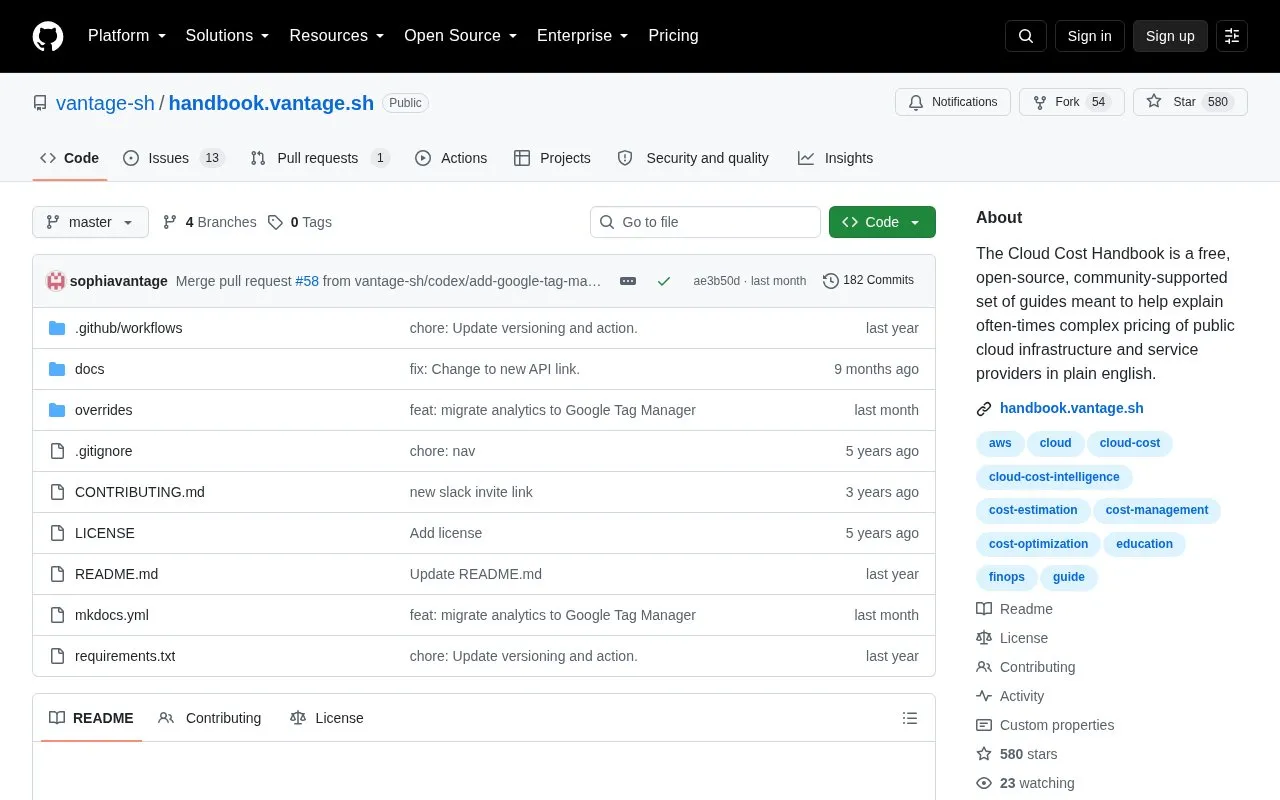This screenshot has width=1280, height=800.
Task: Open the mkdocs.yml file
Action: [112, 615]
